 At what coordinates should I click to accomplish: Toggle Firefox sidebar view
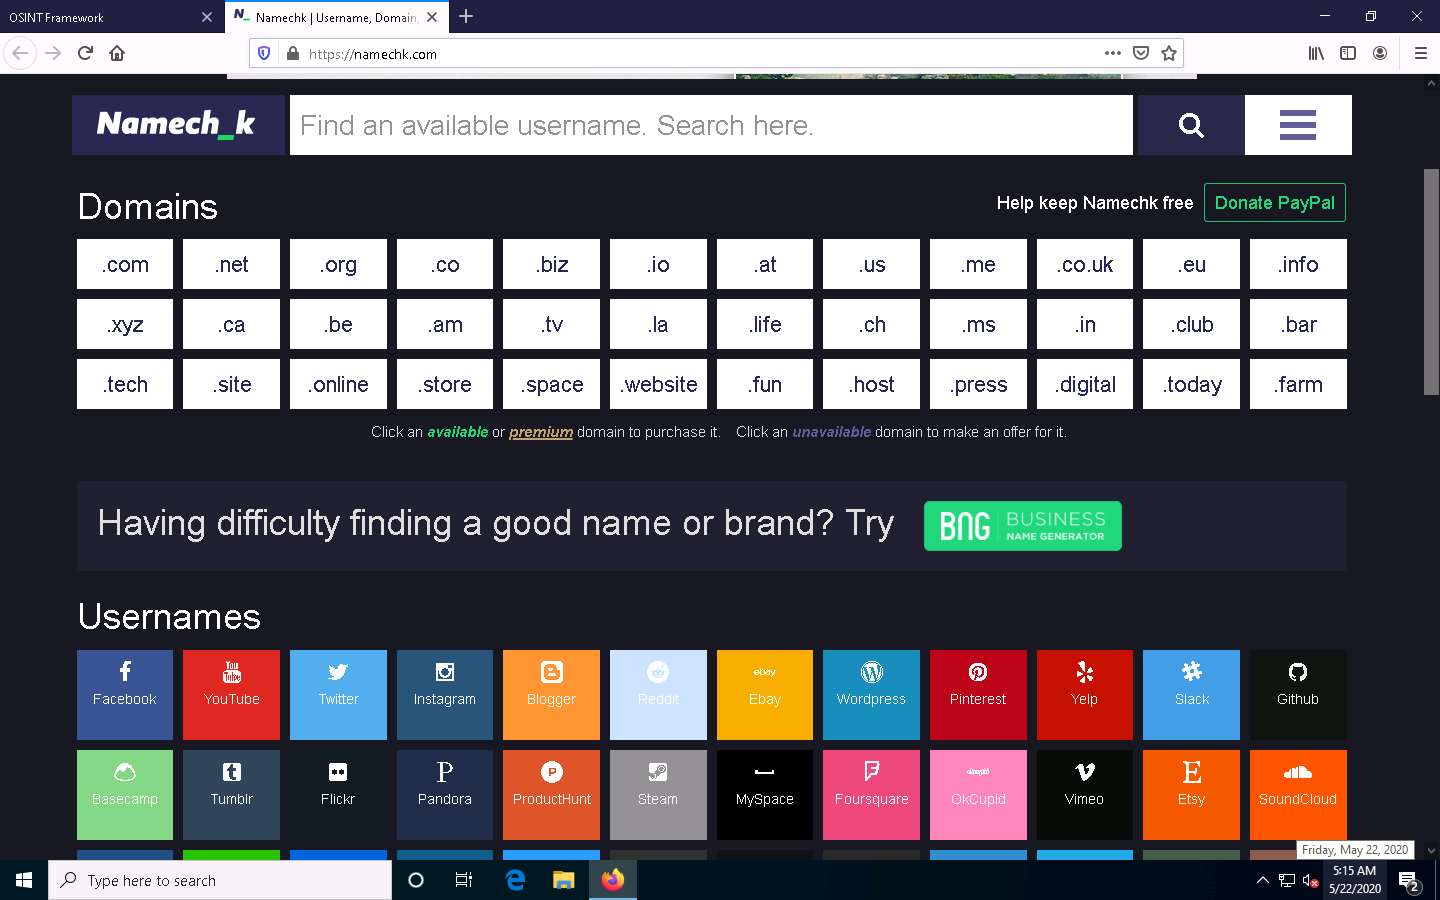click(1348, 53)
